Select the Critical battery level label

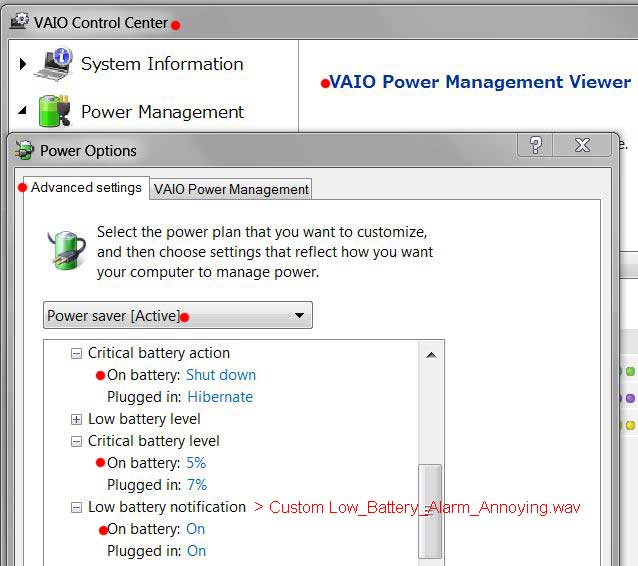(153, 441)
